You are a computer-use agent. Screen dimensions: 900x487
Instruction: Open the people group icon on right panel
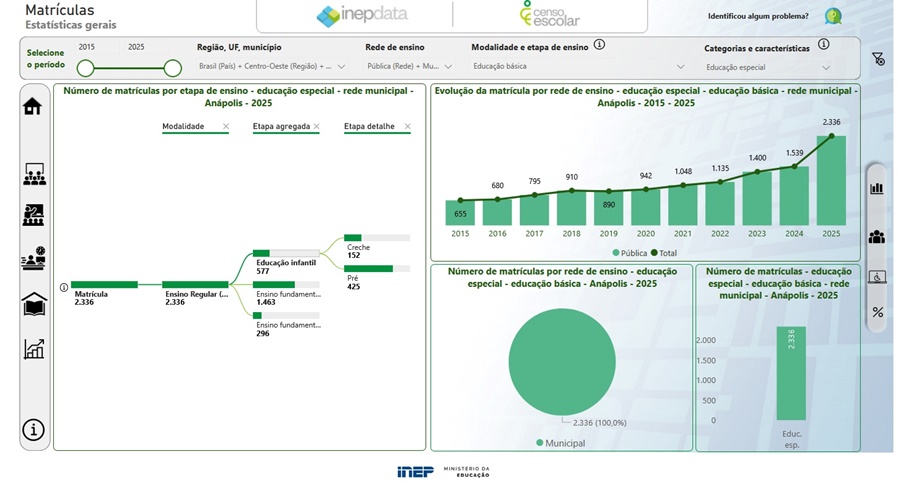(x=877, y=237)
